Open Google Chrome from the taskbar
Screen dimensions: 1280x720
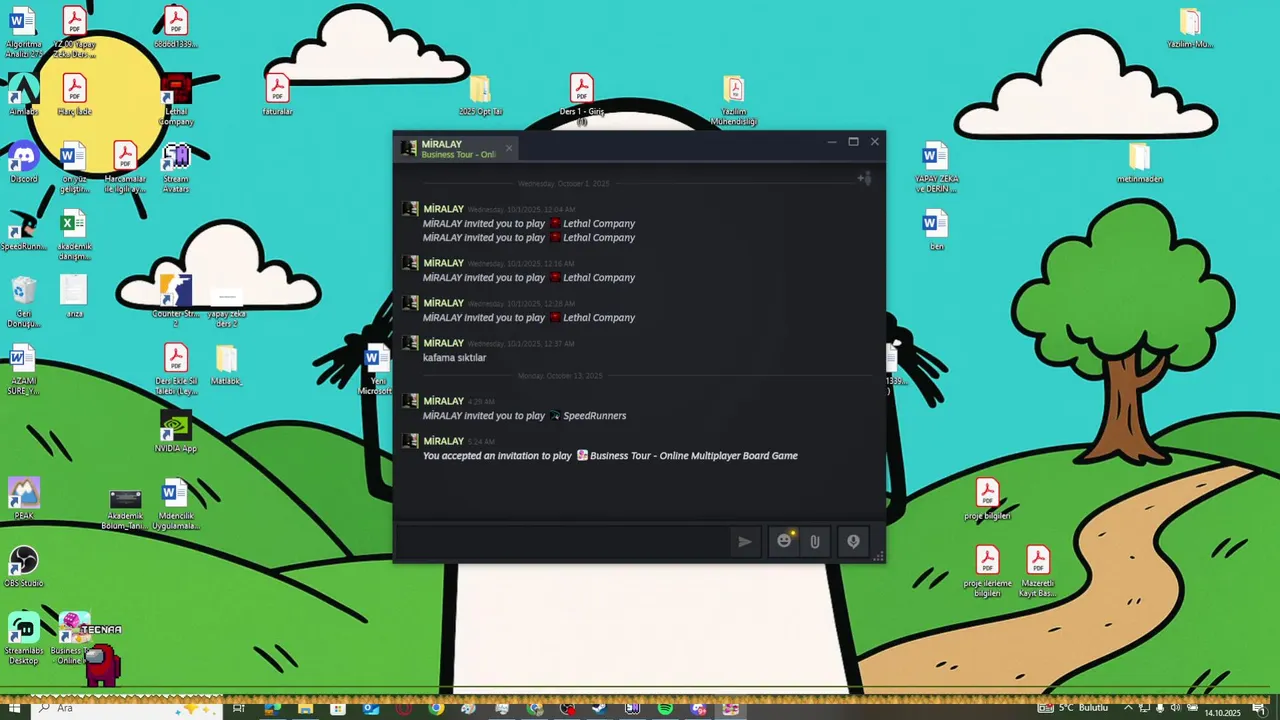436,708
